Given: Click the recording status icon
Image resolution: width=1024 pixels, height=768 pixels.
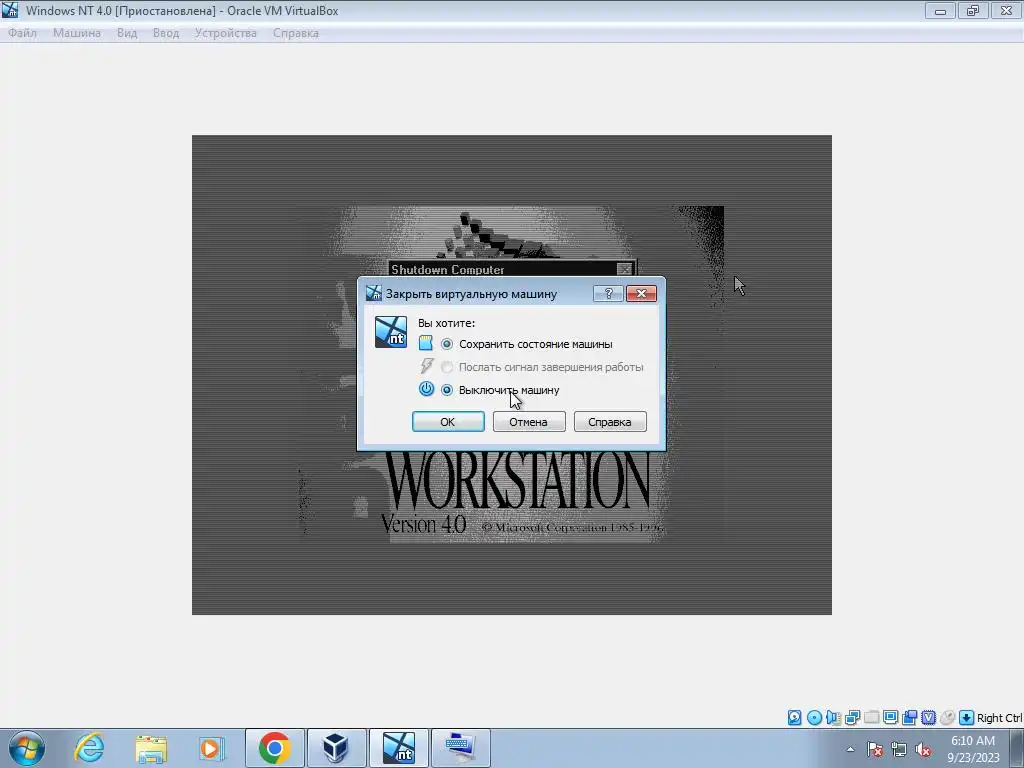Looking at the screenshot, I should (x=909, y=718).
